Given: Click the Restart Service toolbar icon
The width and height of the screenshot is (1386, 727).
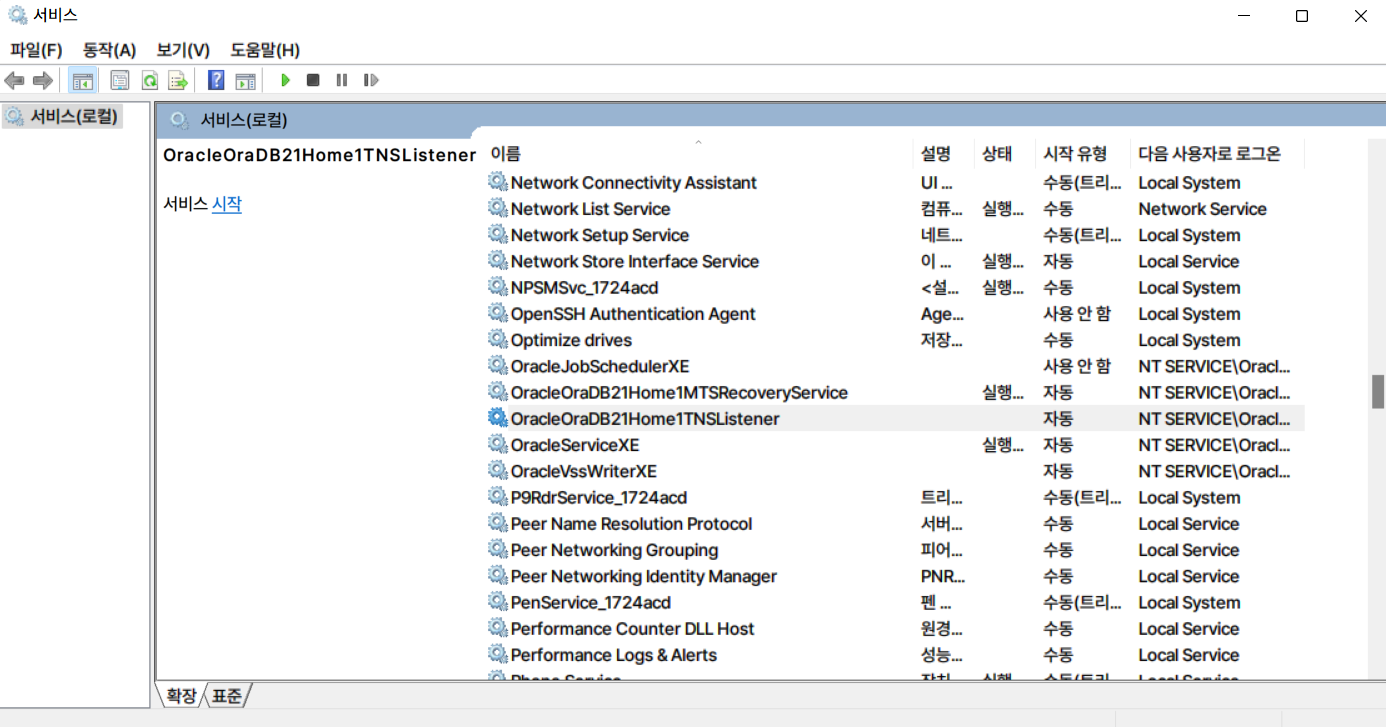Looking at the screenshot, I should [x=371, y=80].
